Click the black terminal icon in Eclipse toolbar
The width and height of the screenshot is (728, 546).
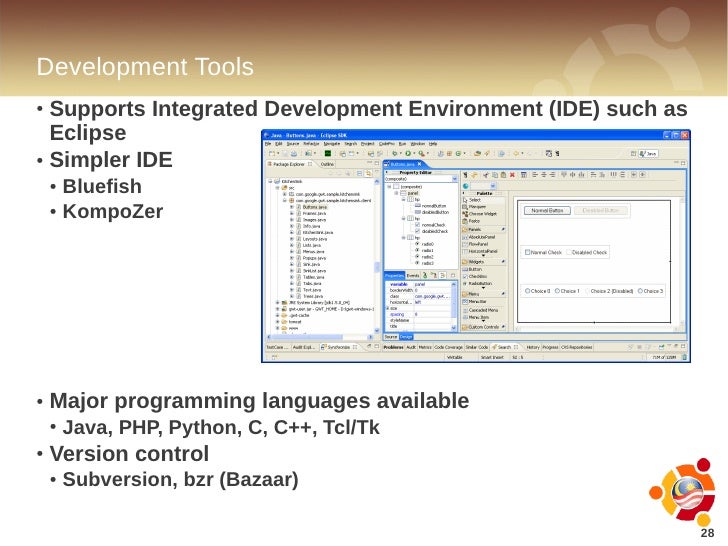click(x=328, y=154)
